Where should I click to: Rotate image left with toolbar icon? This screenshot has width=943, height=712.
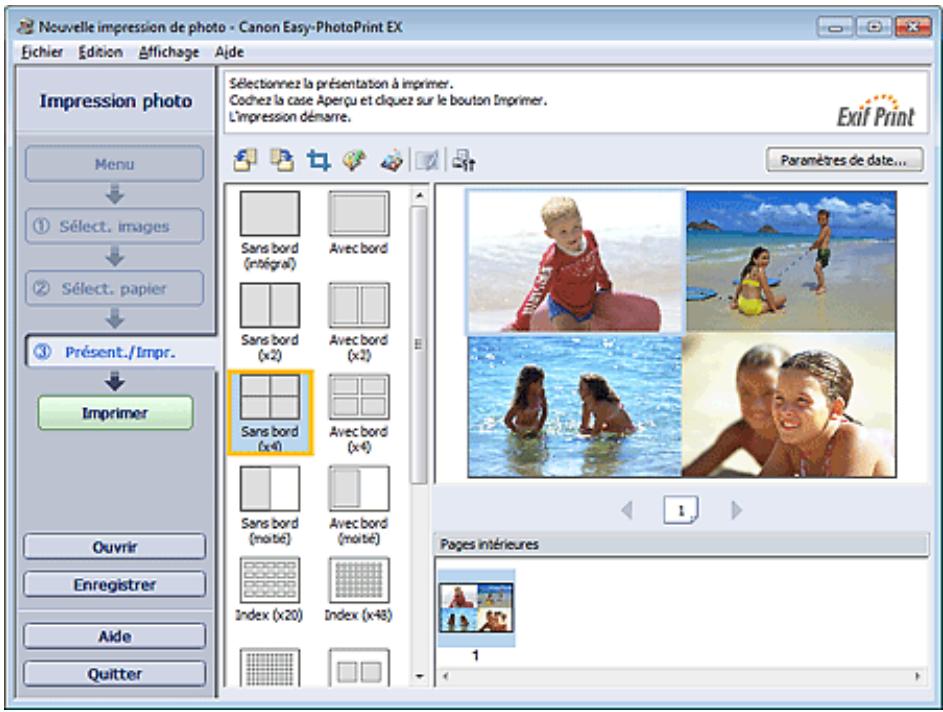pyautogui.click(x=245, y=161)
